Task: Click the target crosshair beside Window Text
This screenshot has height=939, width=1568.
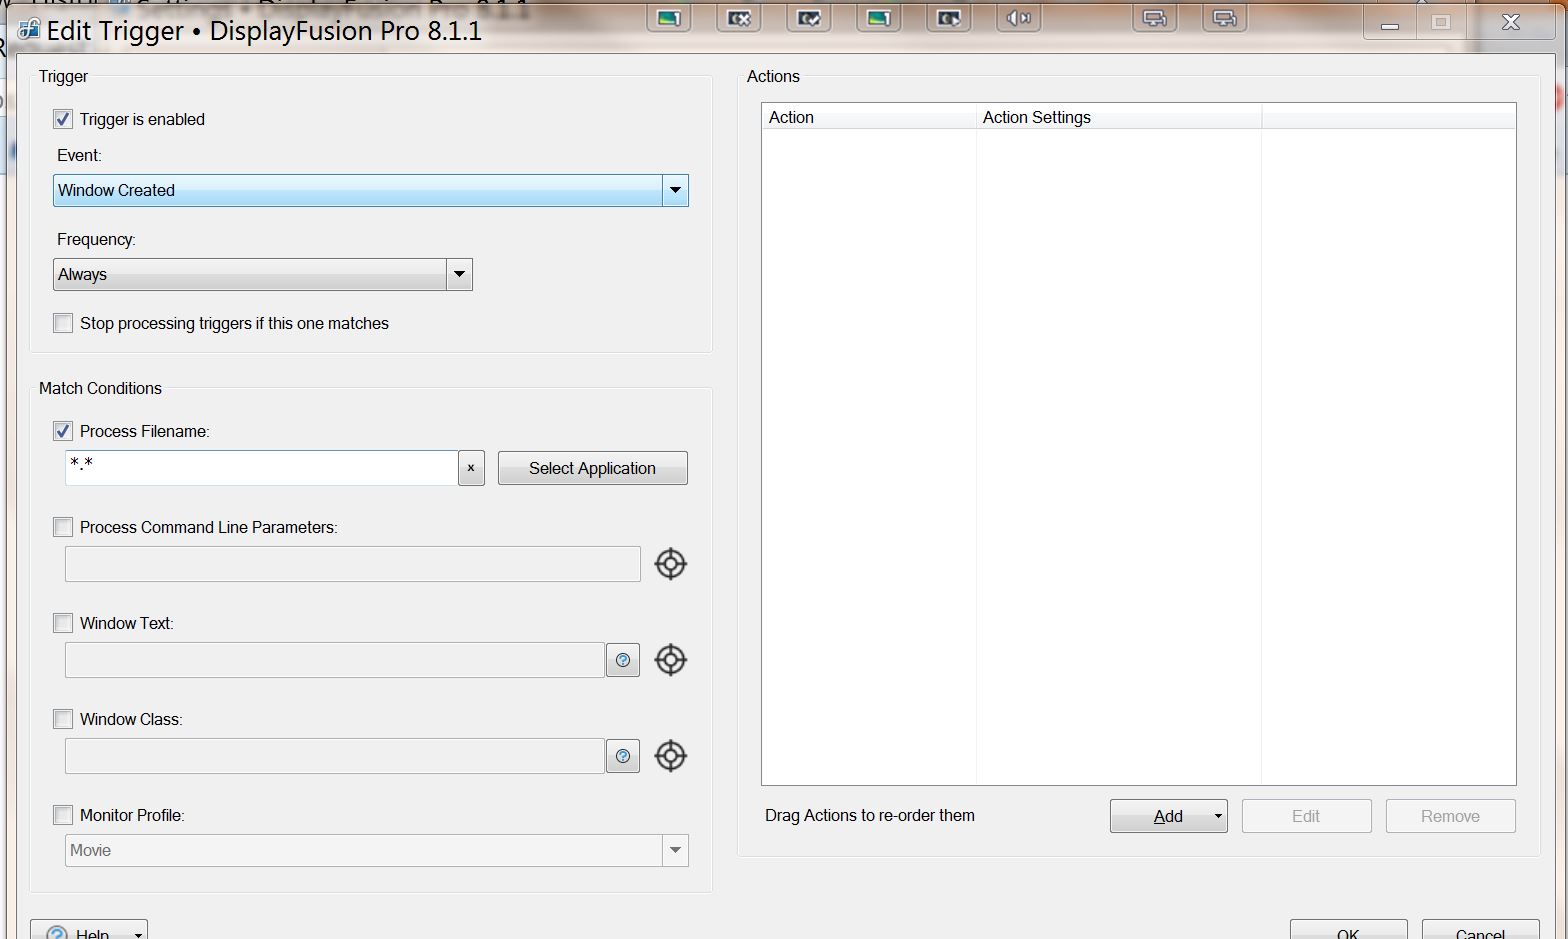Action: tap(670, 660)
